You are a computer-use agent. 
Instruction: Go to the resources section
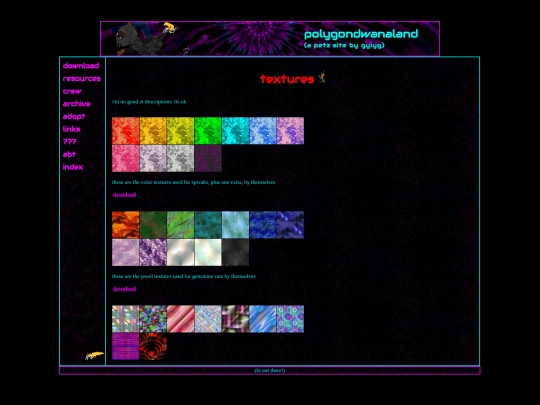tap(82, 79)
